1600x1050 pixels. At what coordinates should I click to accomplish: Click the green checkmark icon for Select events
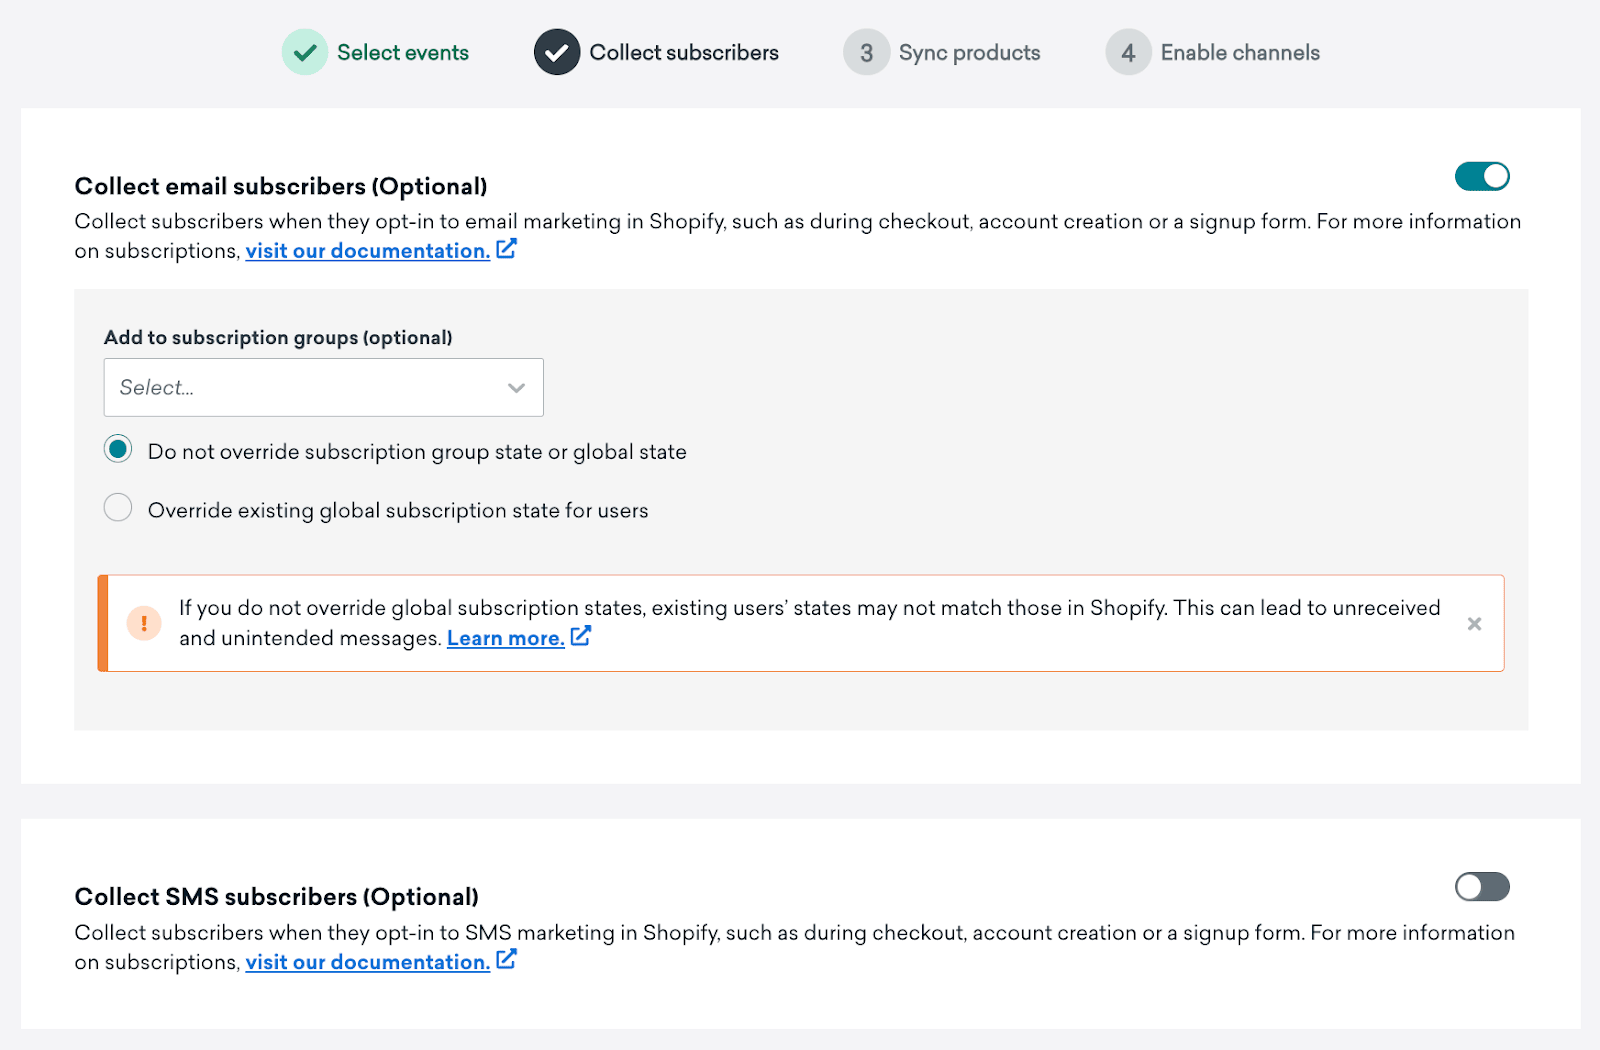coord(305,52)
